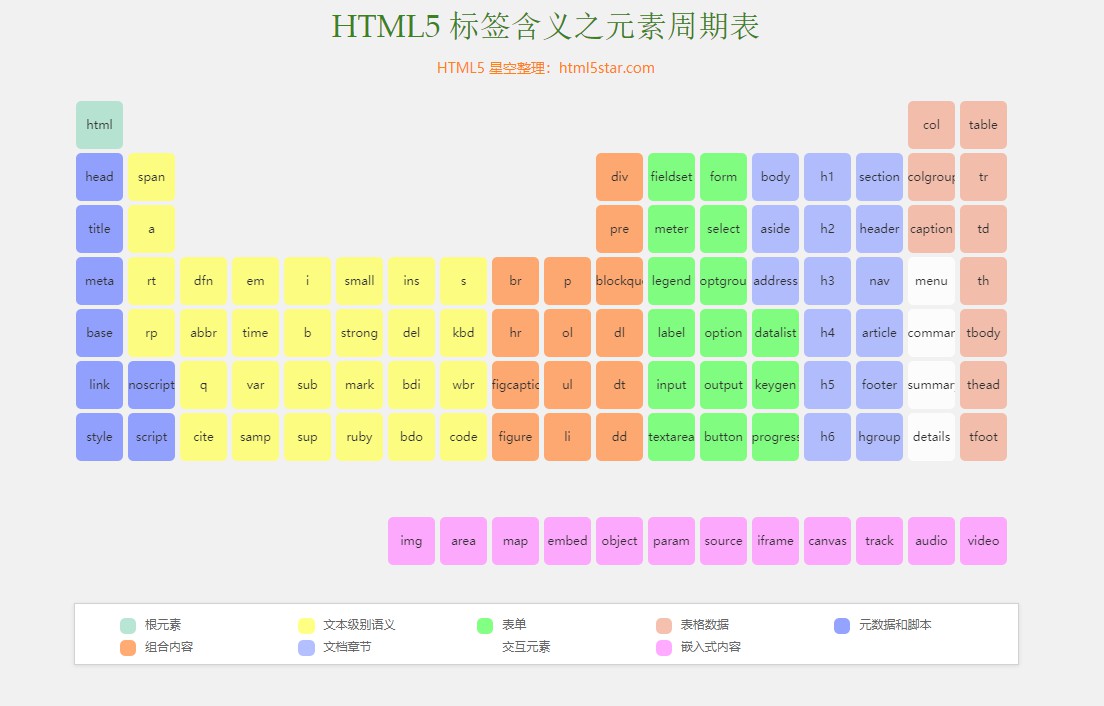The width and height of the screenshot is (1104, 706).
Task: Click the textarea tile
Action: click(672, 437)
